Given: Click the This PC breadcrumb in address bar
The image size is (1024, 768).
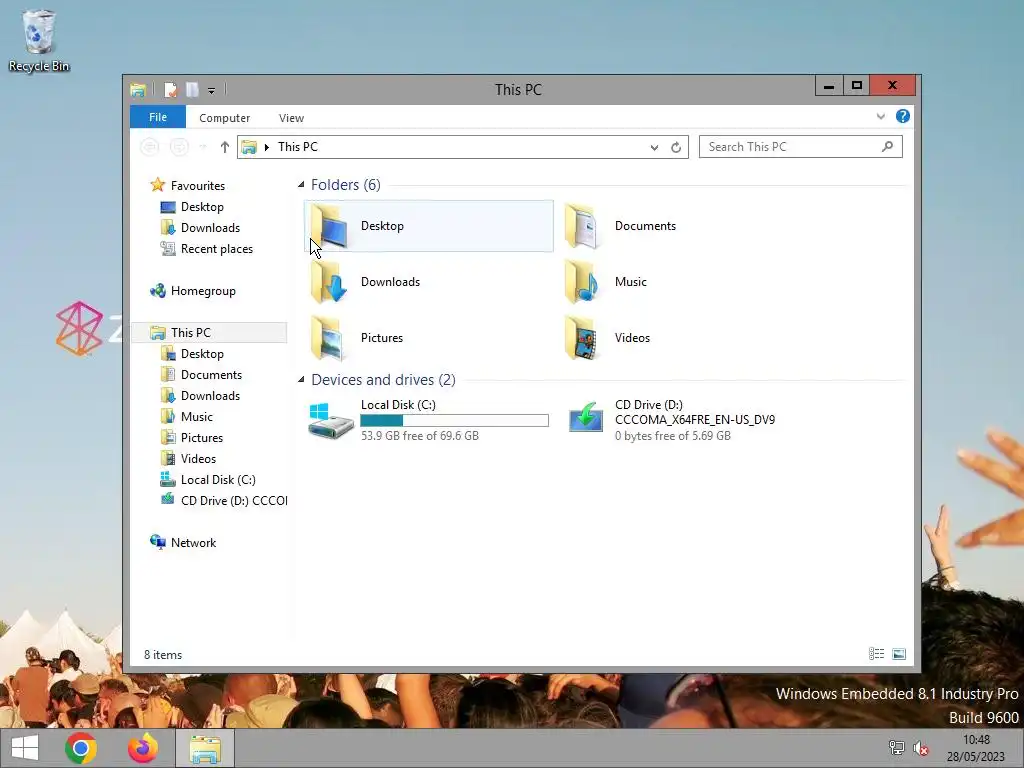Looking at the screenshot, I should click(x=298, y=147).
